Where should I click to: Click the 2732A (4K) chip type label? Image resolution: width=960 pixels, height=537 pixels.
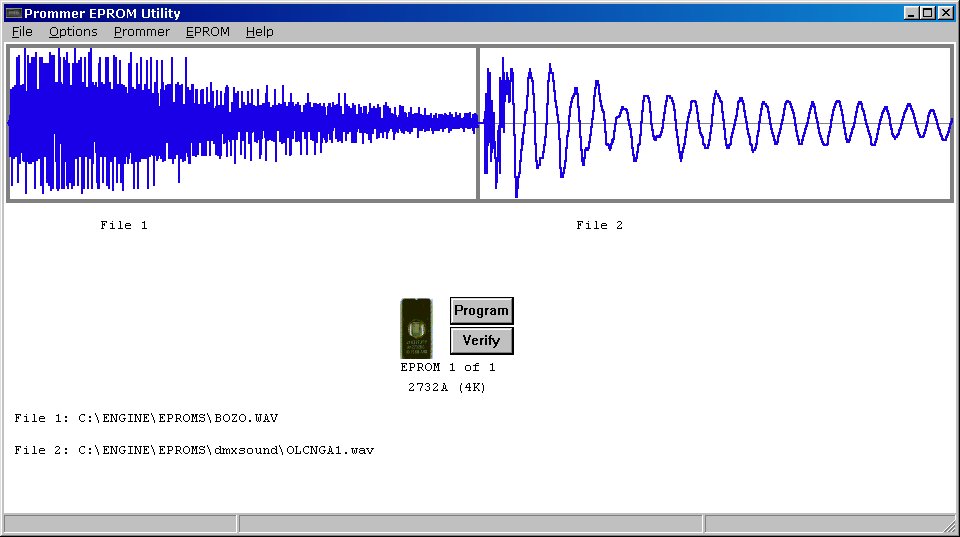pos(447,387)
